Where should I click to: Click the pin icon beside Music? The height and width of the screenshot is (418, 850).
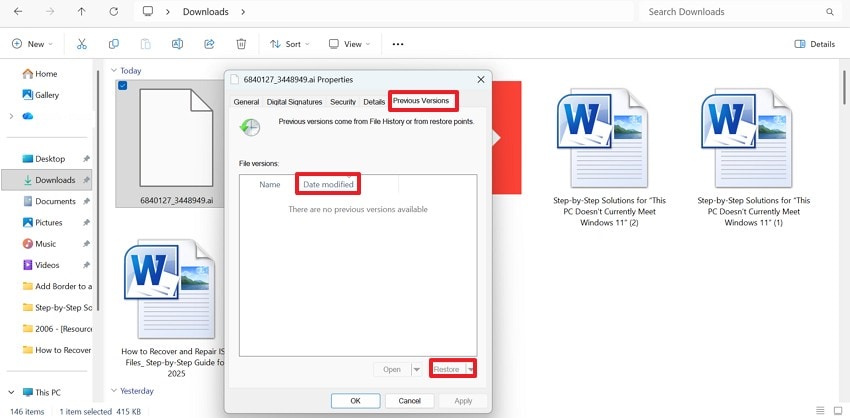[x=86, y=244]
